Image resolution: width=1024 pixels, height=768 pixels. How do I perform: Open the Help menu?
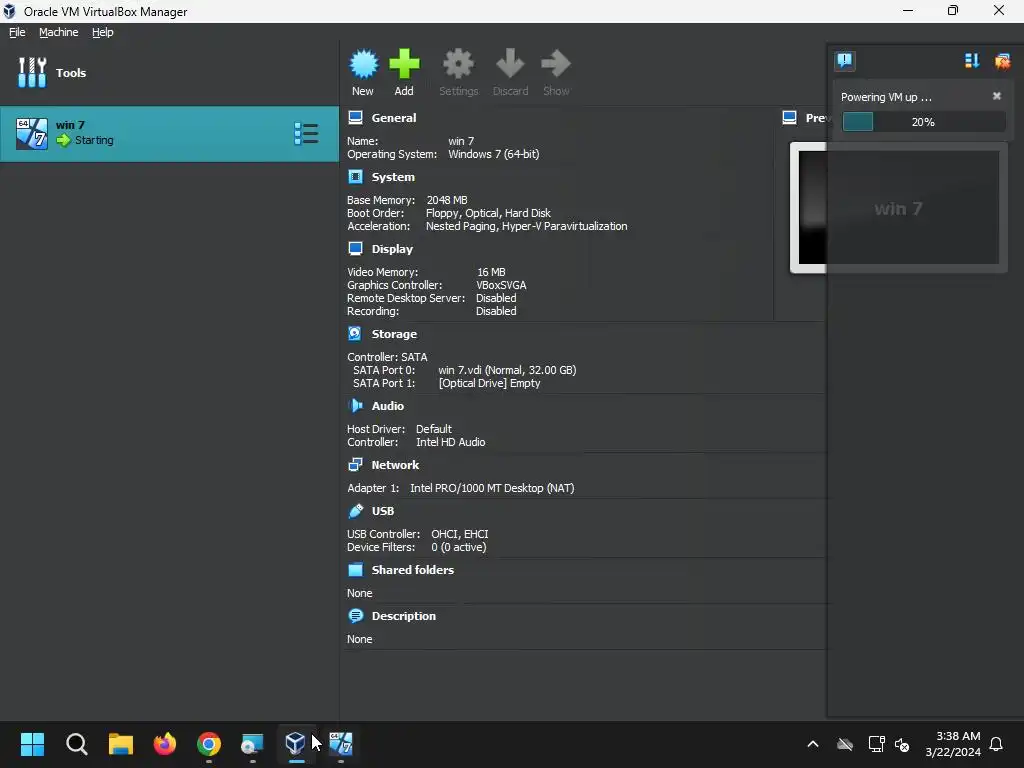[103, 32]
